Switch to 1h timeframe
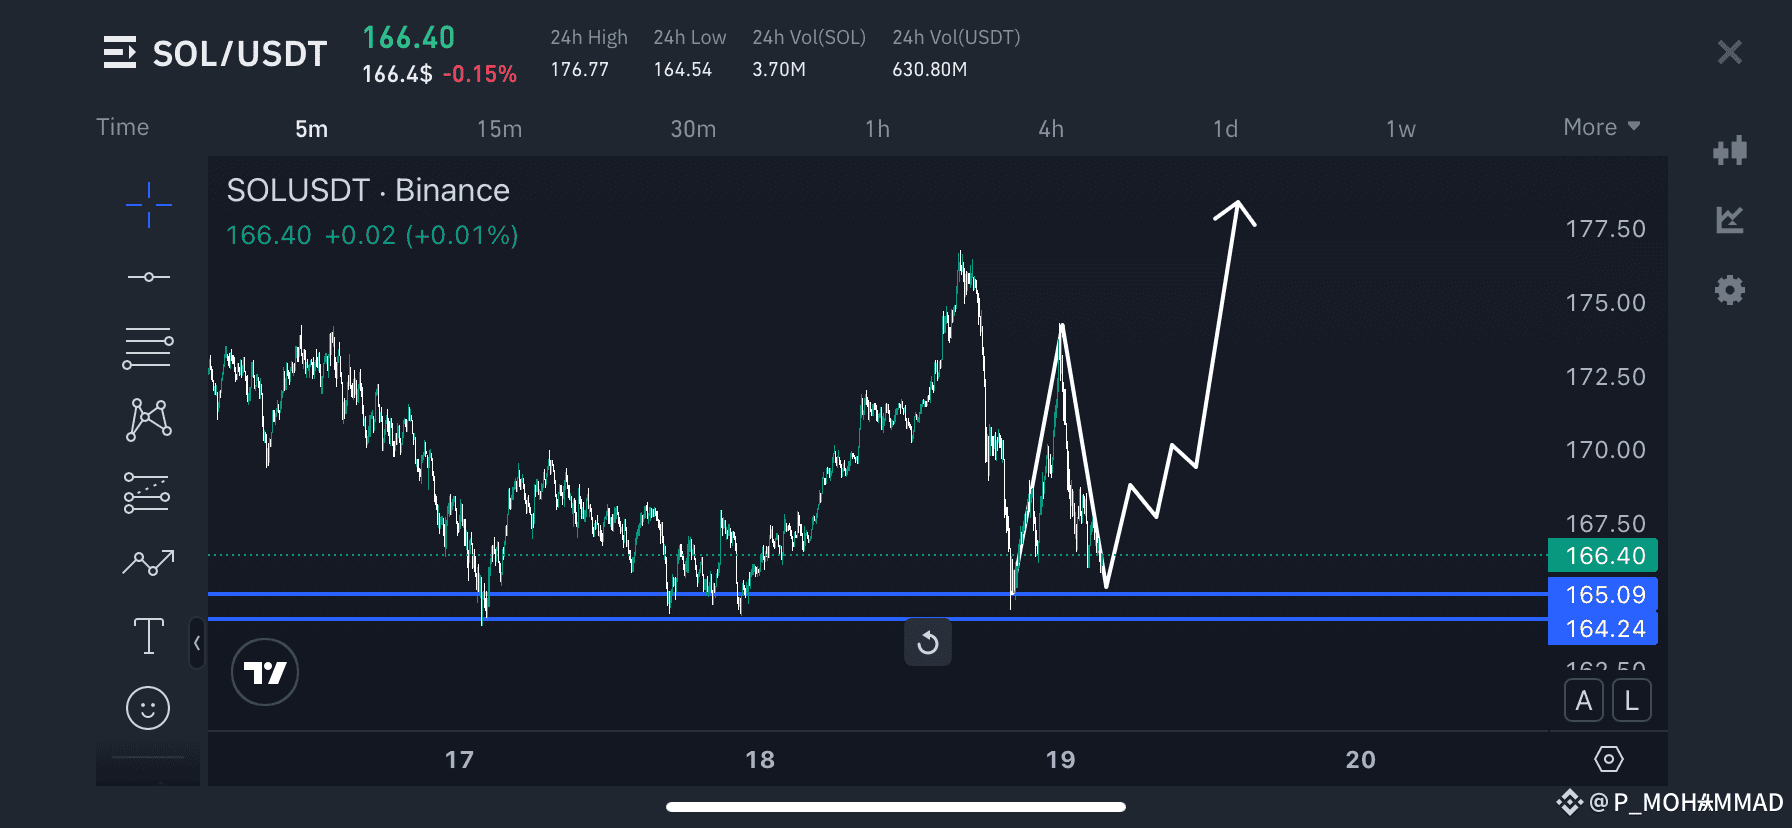The image size is (1792, 828). [x=877, y=129]
